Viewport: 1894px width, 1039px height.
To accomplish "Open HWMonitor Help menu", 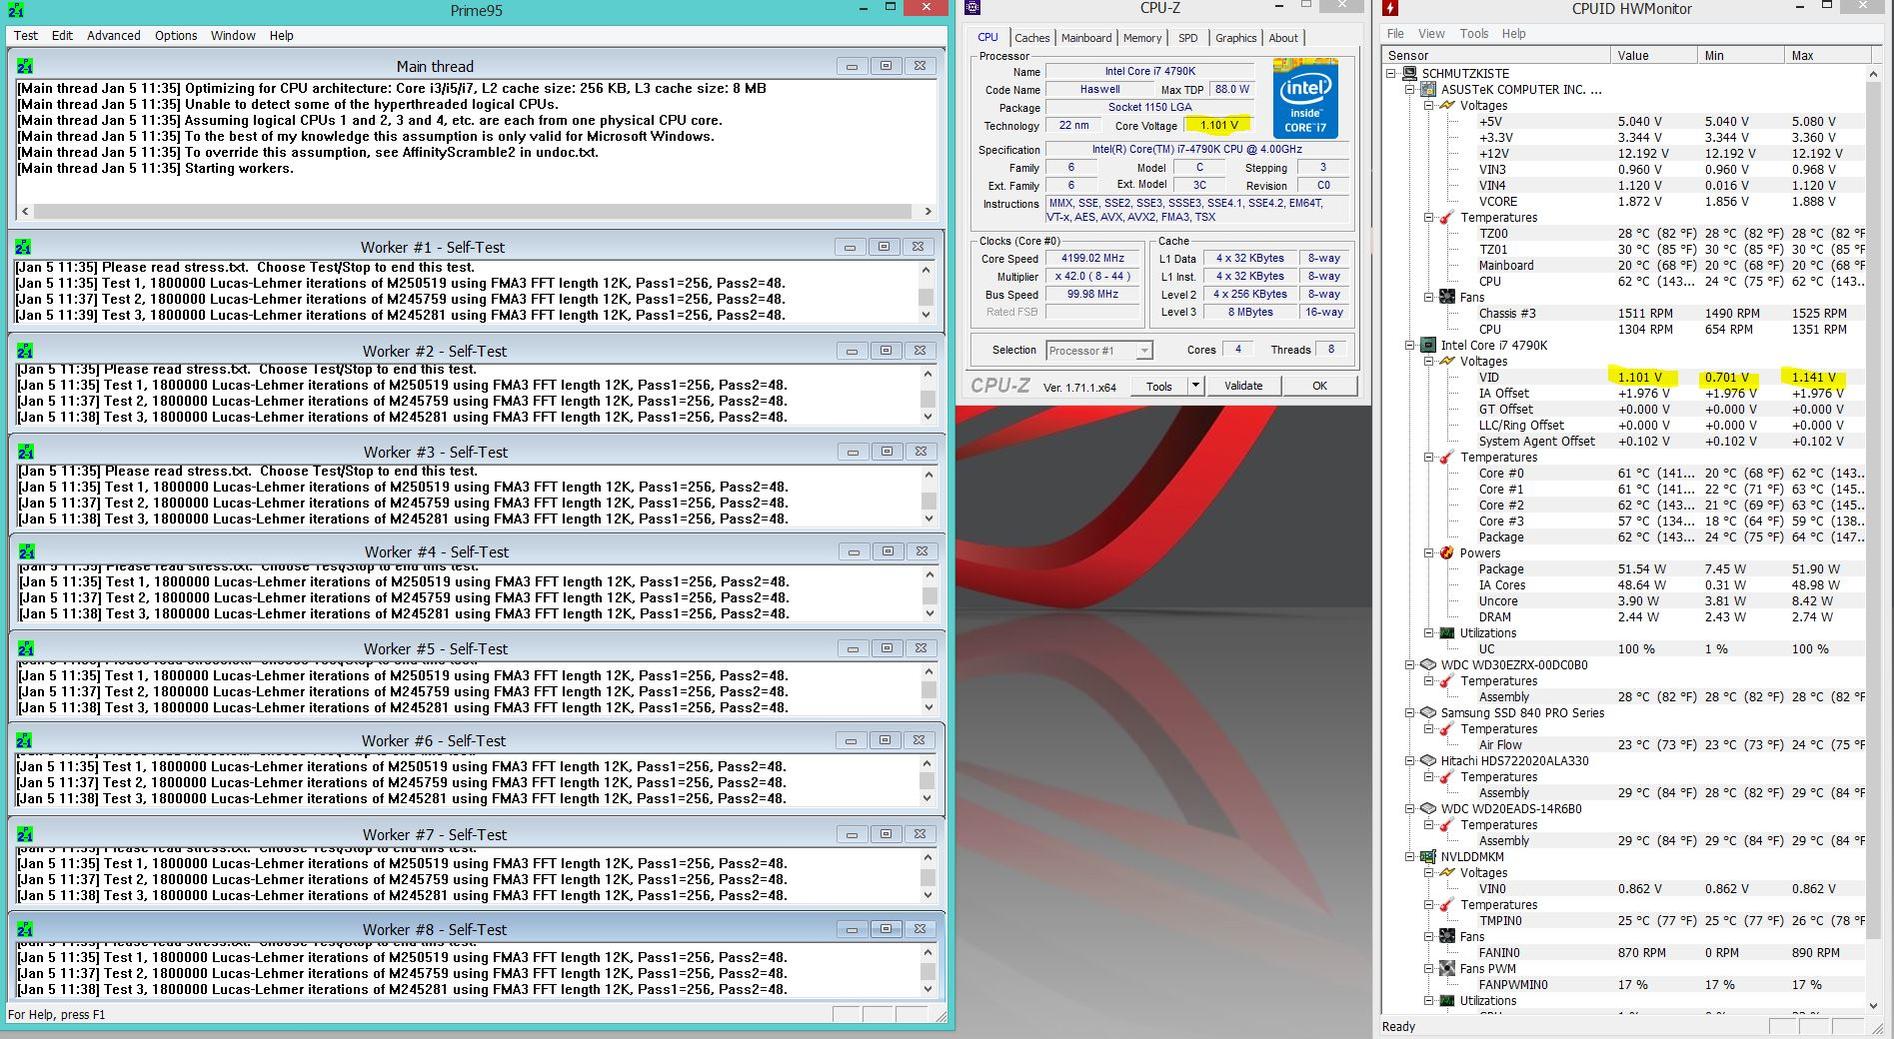I will coord(1514,33).
